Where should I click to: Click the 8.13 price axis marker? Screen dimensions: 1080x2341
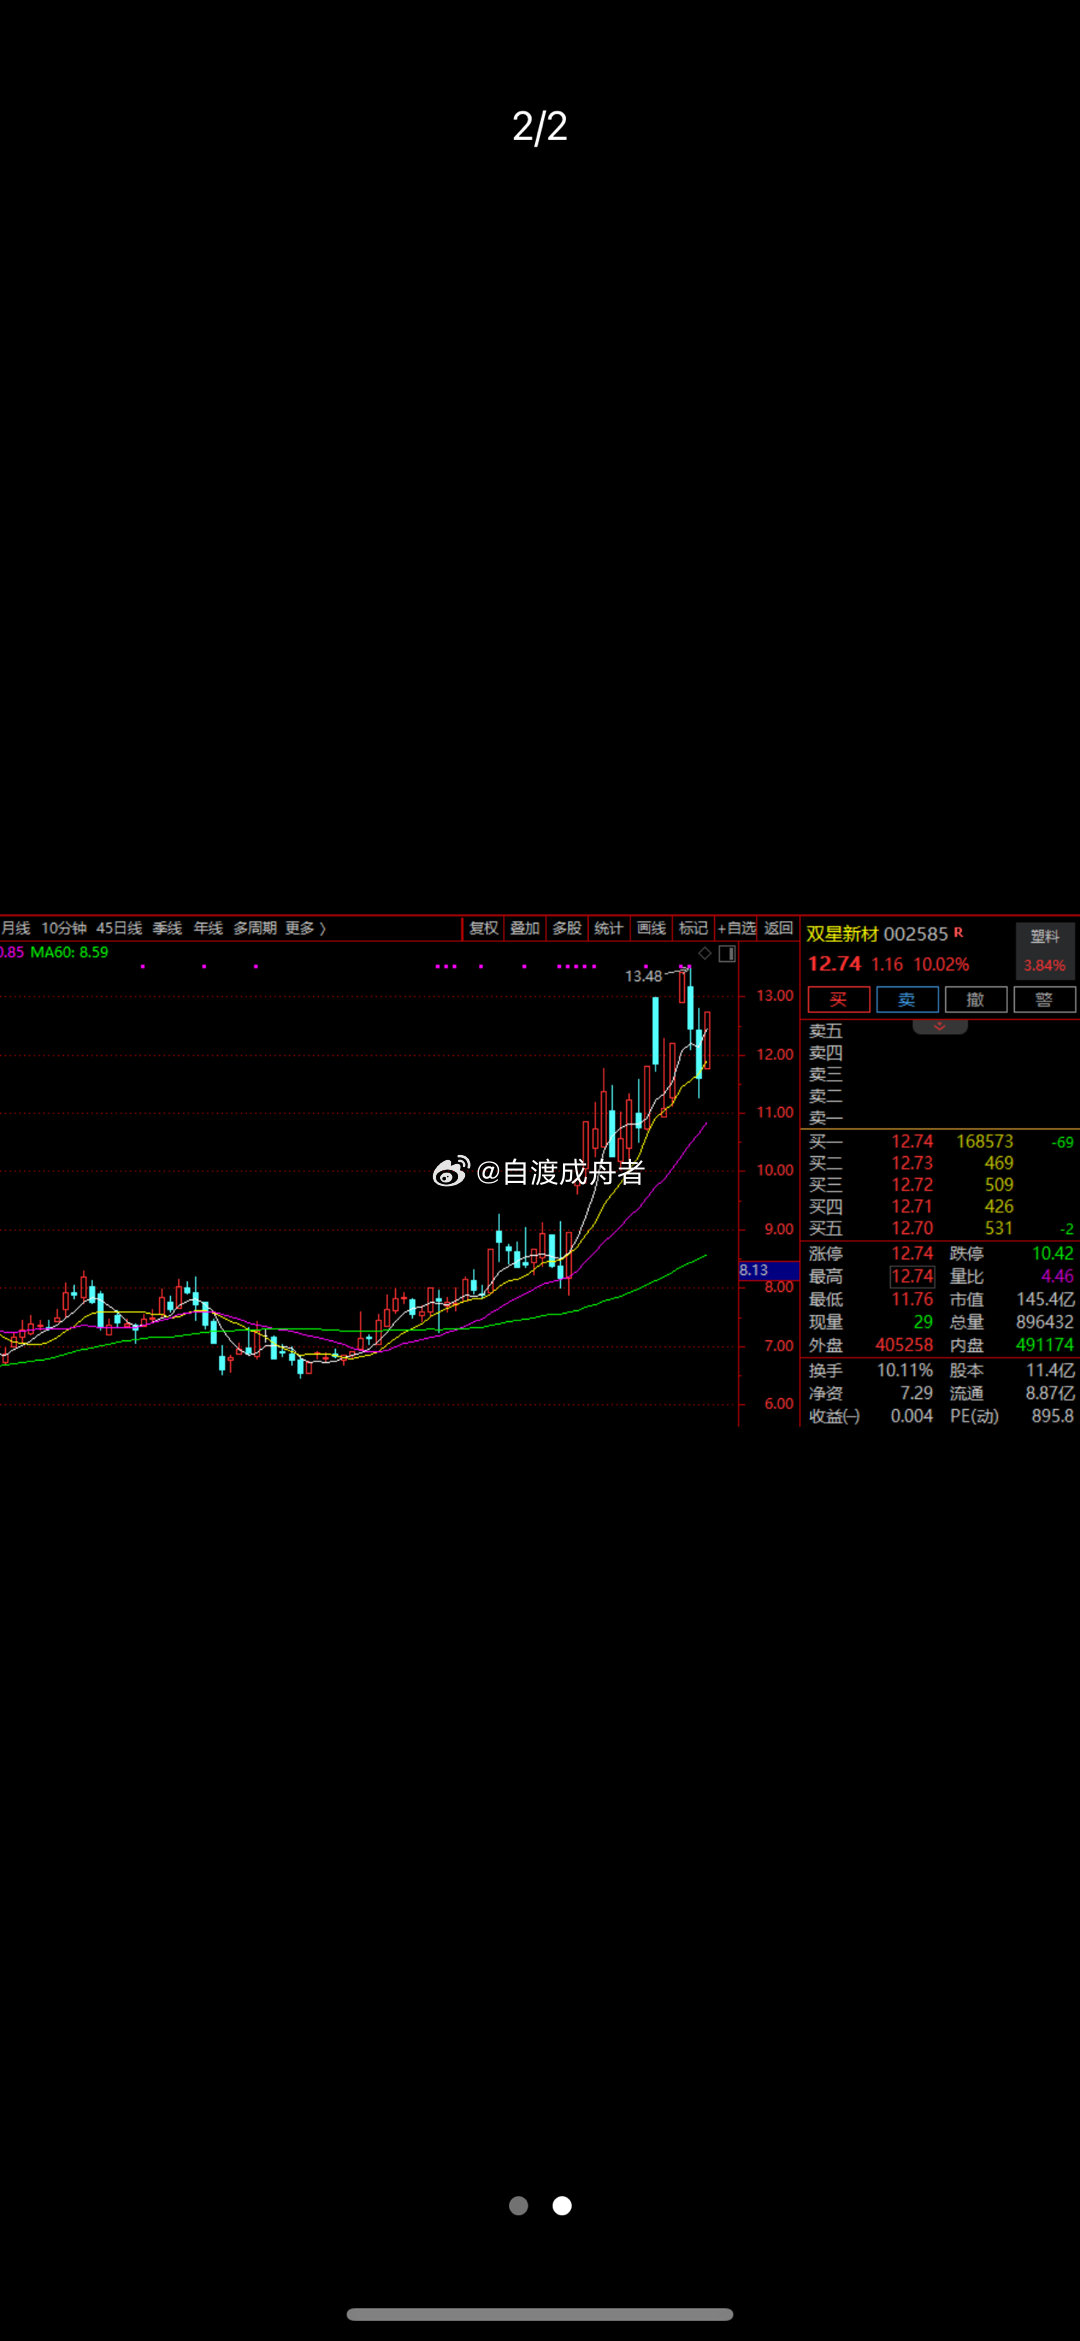(x=768, y=1270)
